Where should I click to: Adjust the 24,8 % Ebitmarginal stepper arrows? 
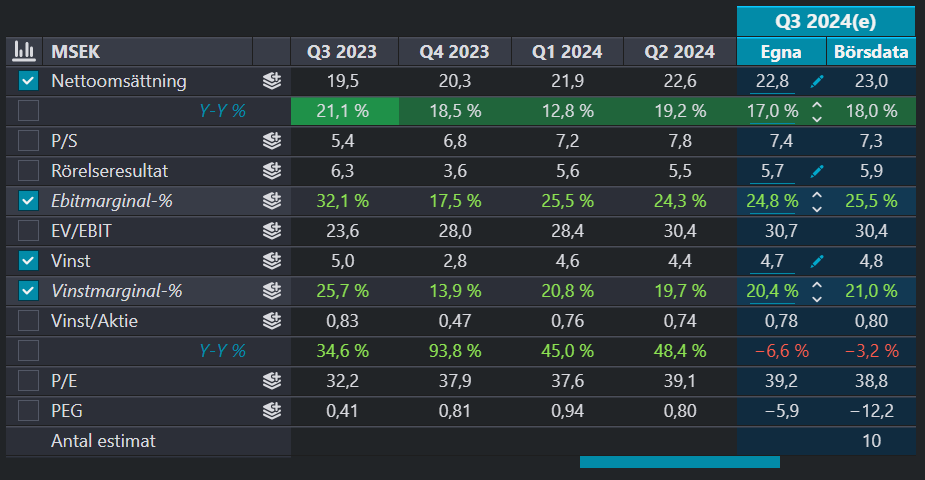coord(817,201)
